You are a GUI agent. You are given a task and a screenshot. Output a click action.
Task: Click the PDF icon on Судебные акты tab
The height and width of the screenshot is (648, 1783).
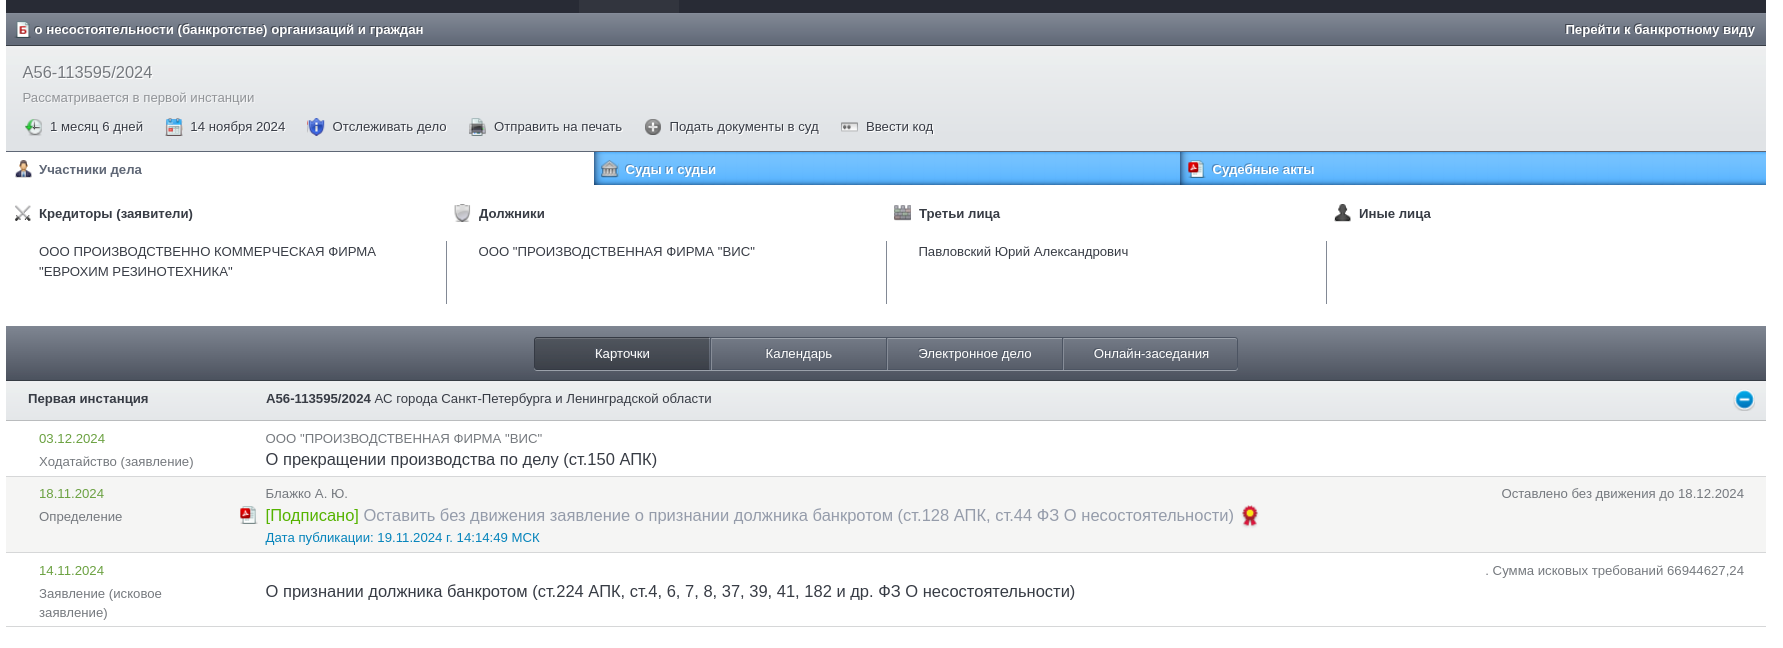point(1195,169)
